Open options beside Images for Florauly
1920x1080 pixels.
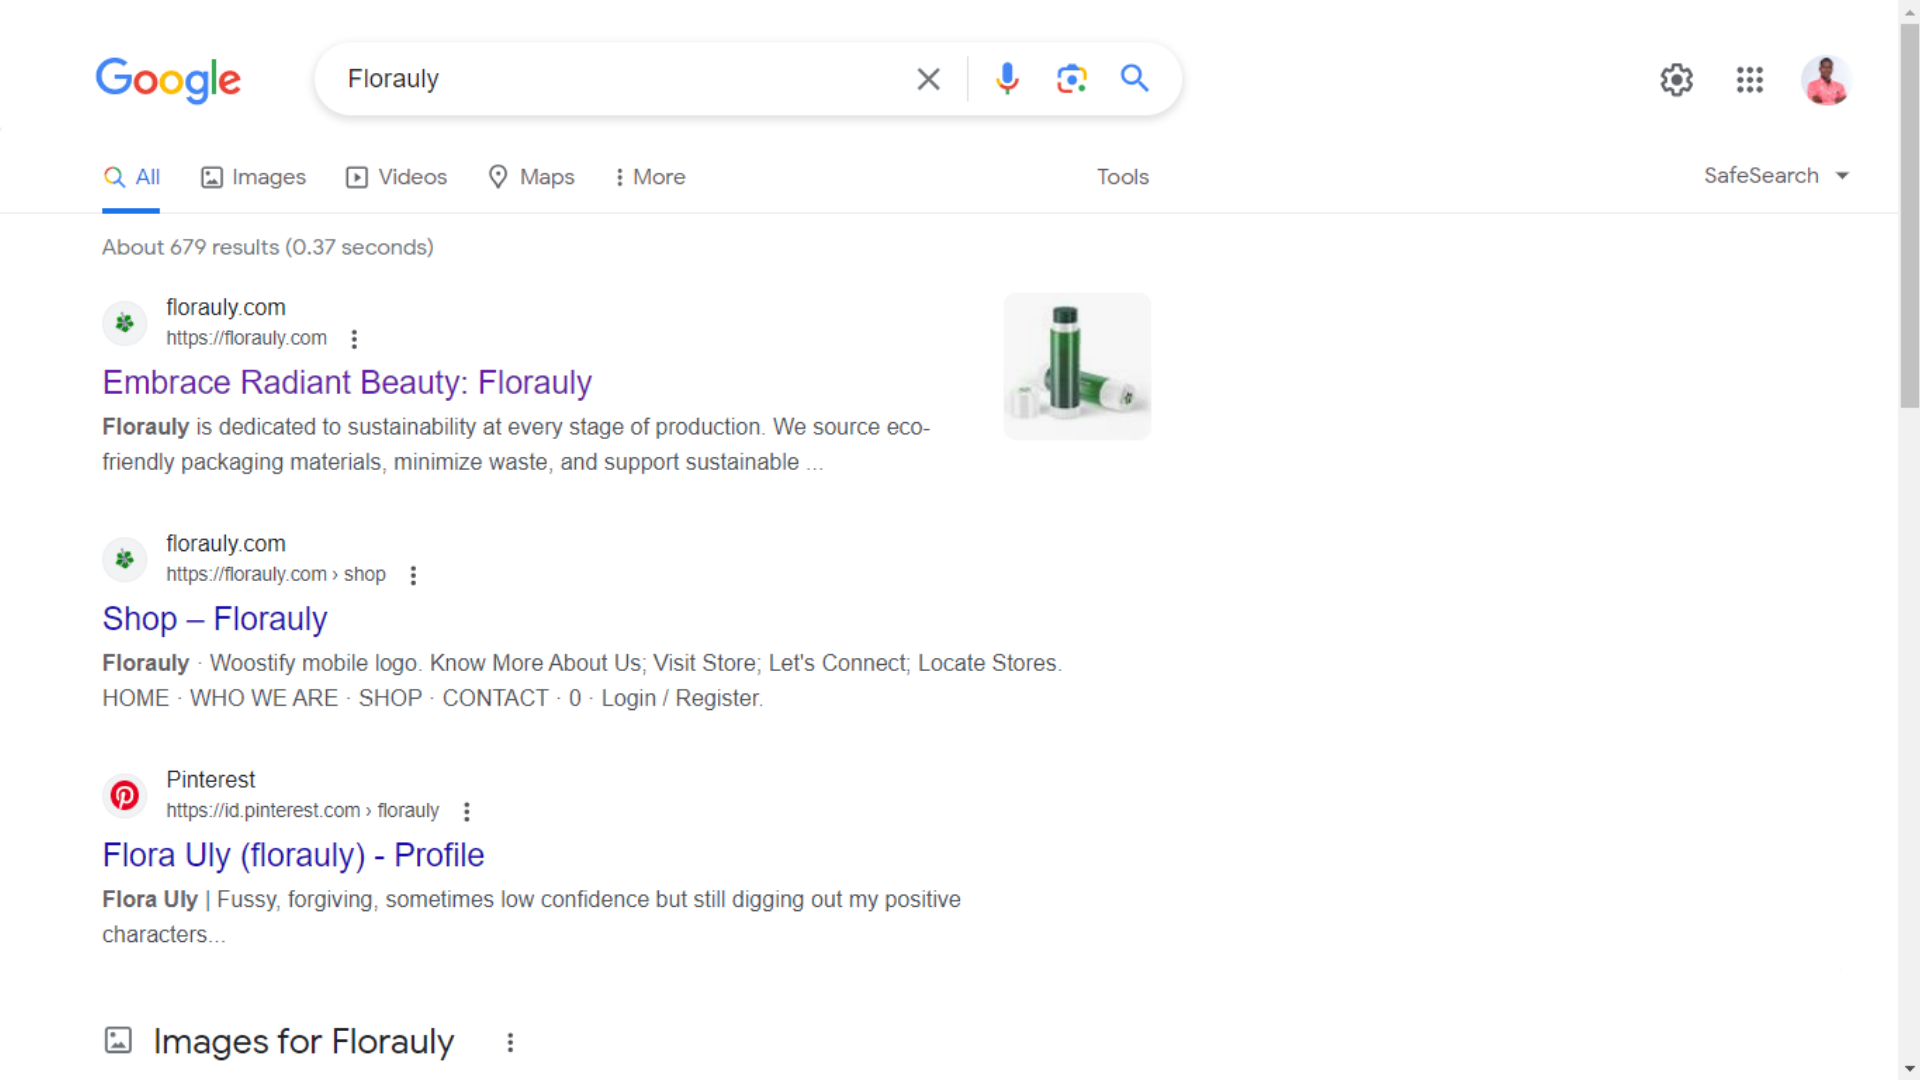(510, 1043)
